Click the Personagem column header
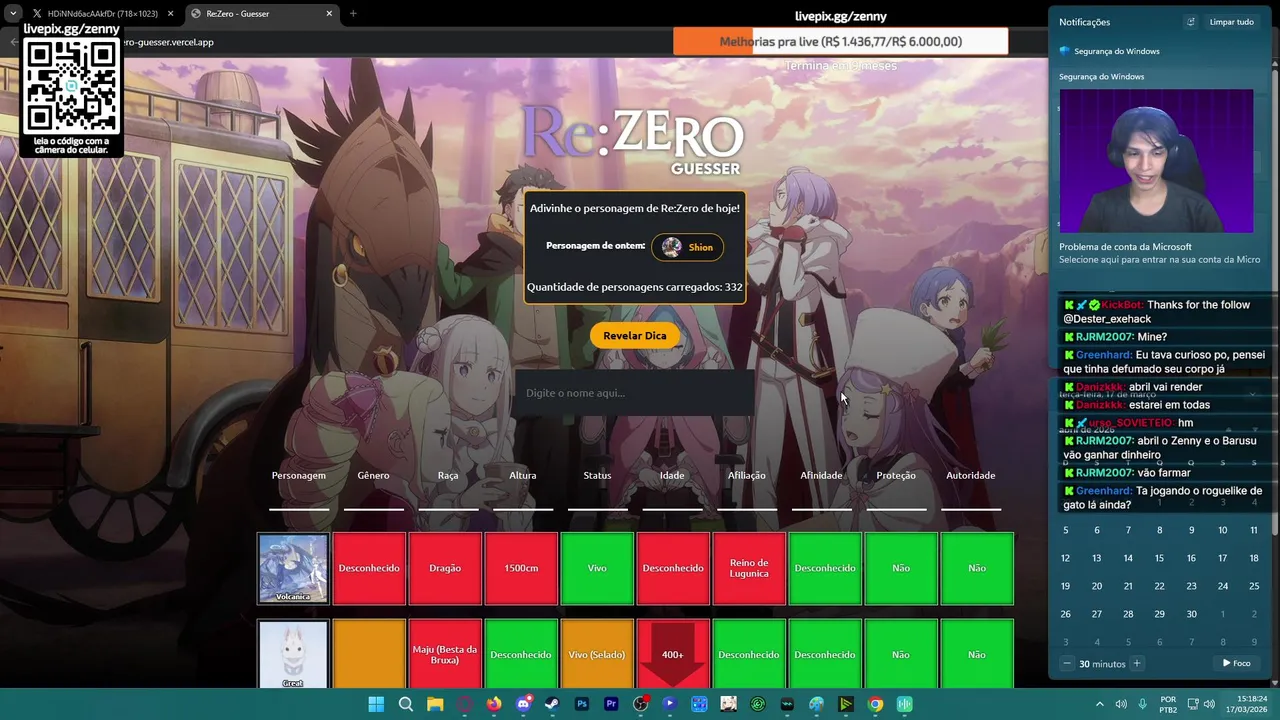Image resolution: width=1280 pixels, height=720 pixels. 298,475
